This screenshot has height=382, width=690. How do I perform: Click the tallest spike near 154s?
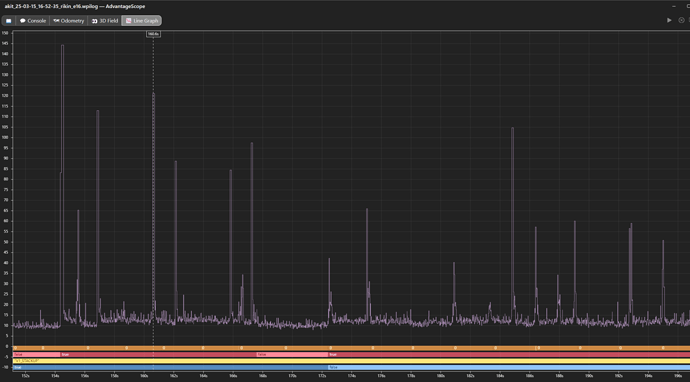pos(62,45)
